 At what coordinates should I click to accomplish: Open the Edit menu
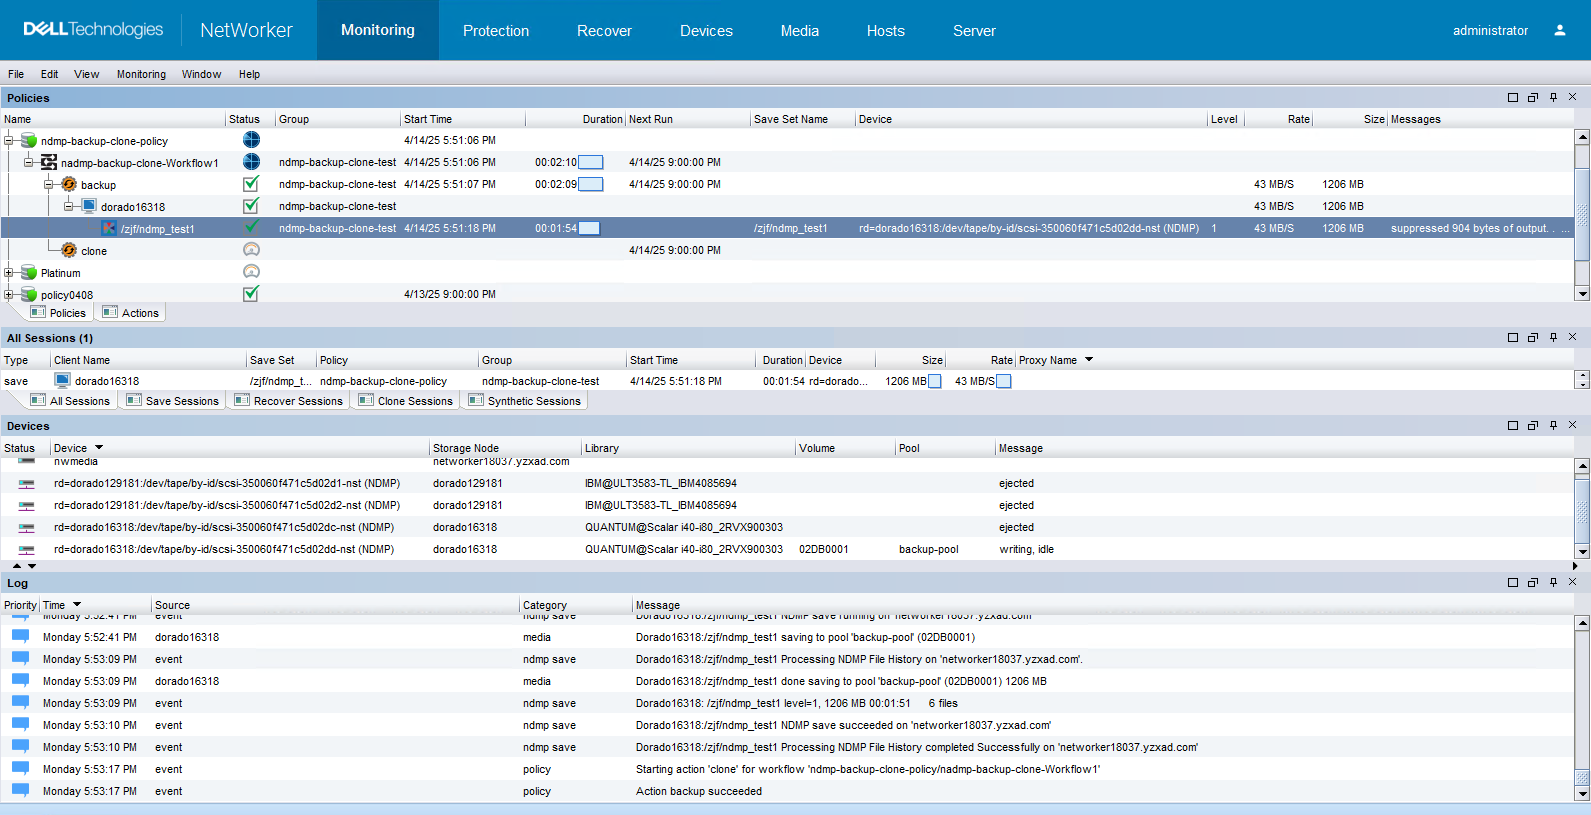pyautogui.click(x=49, y=74)
